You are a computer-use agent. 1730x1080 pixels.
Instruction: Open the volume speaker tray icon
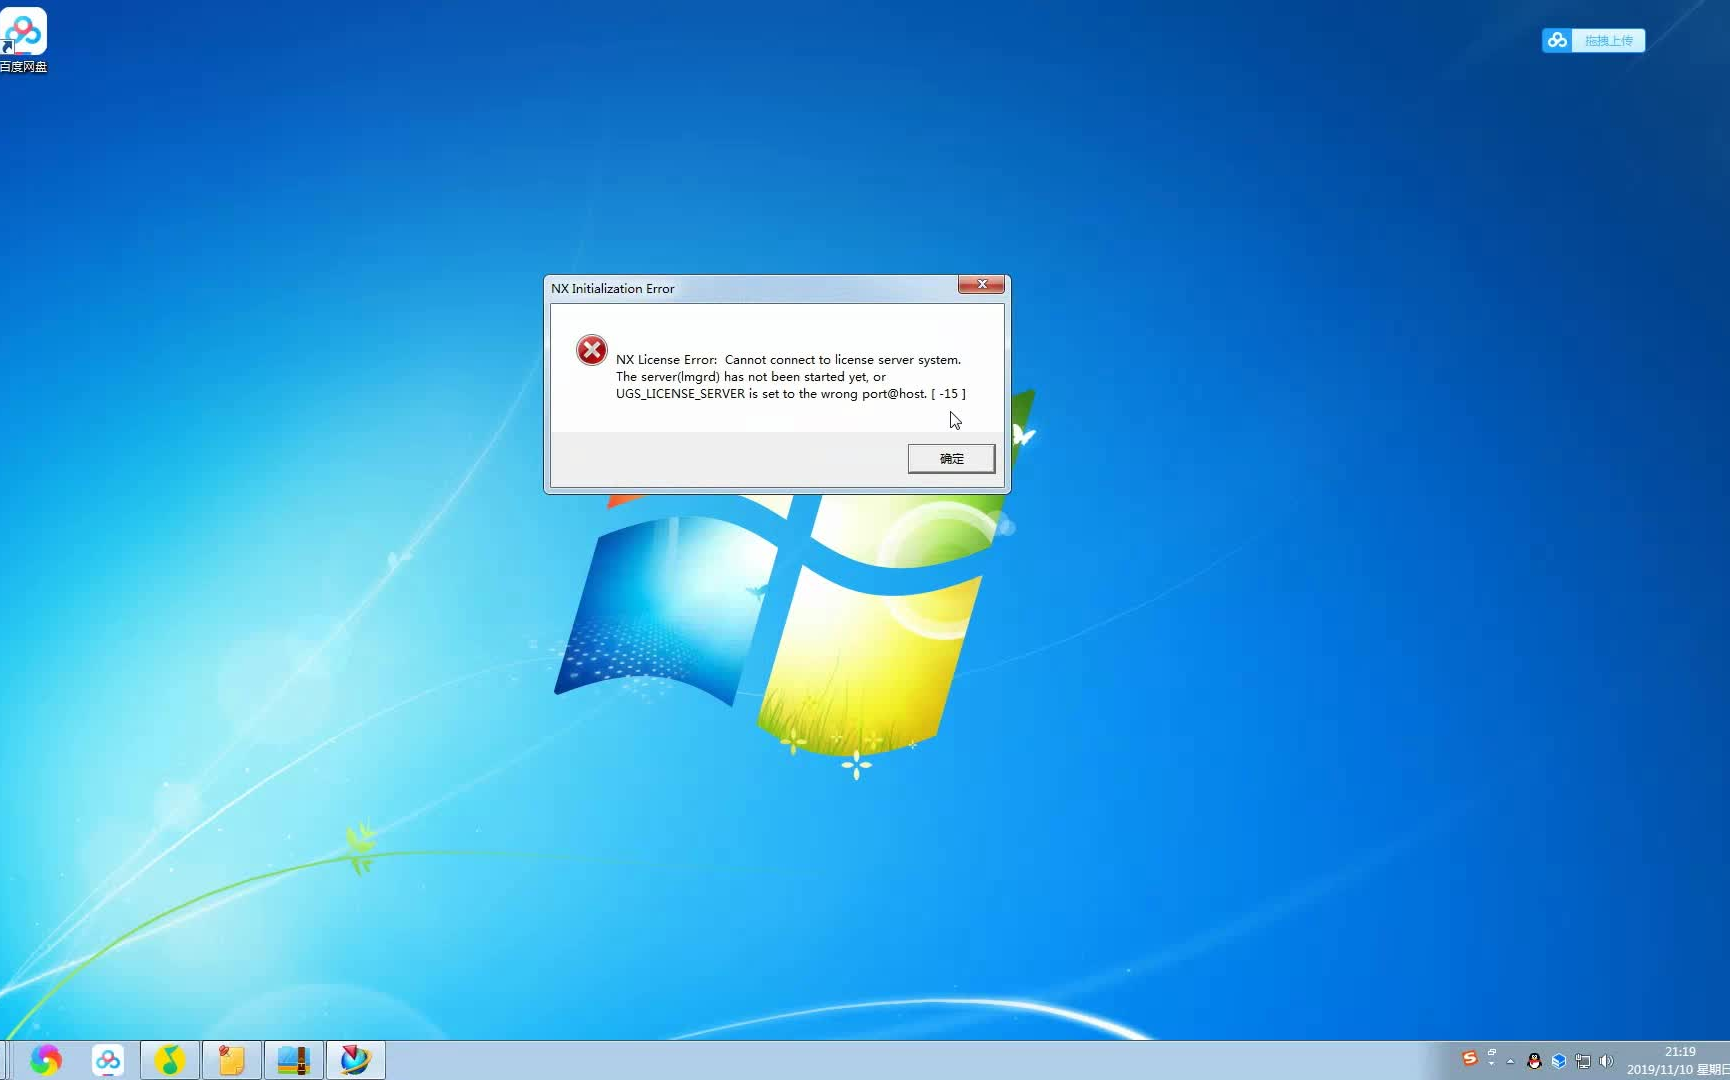click(x=1606, y=1061)
